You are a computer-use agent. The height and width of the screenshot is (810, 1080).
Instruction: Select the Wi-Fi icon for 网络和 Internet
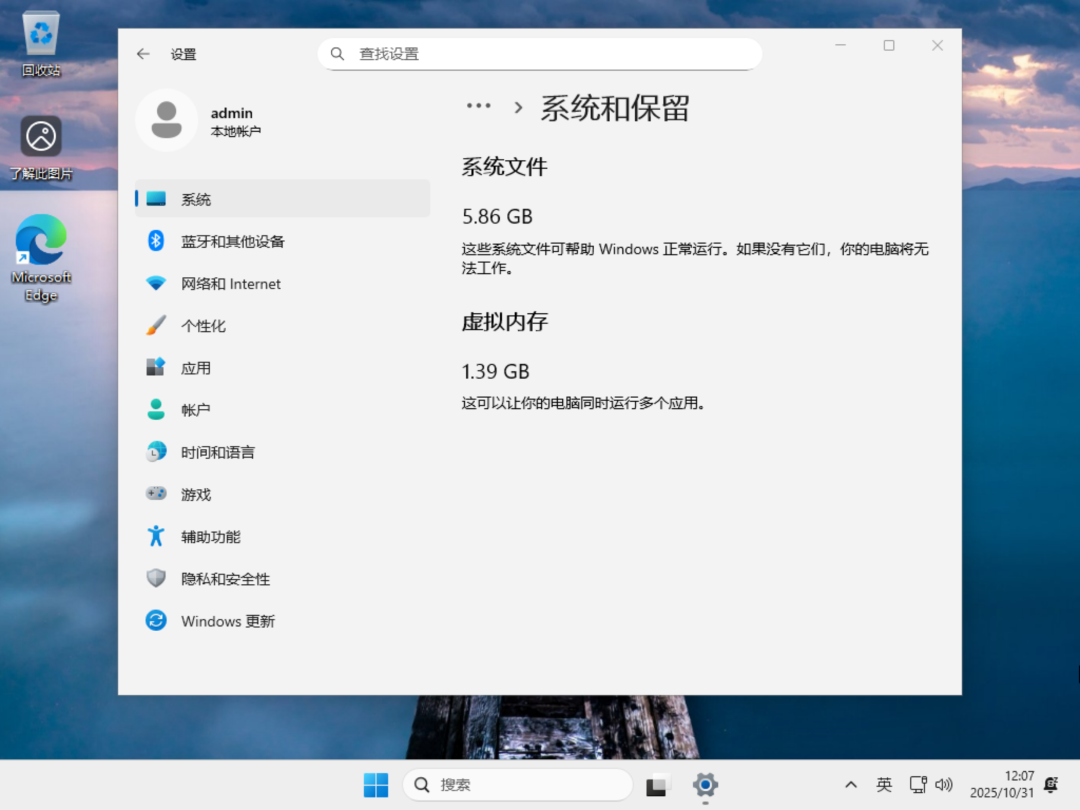(x=156, y=283)
